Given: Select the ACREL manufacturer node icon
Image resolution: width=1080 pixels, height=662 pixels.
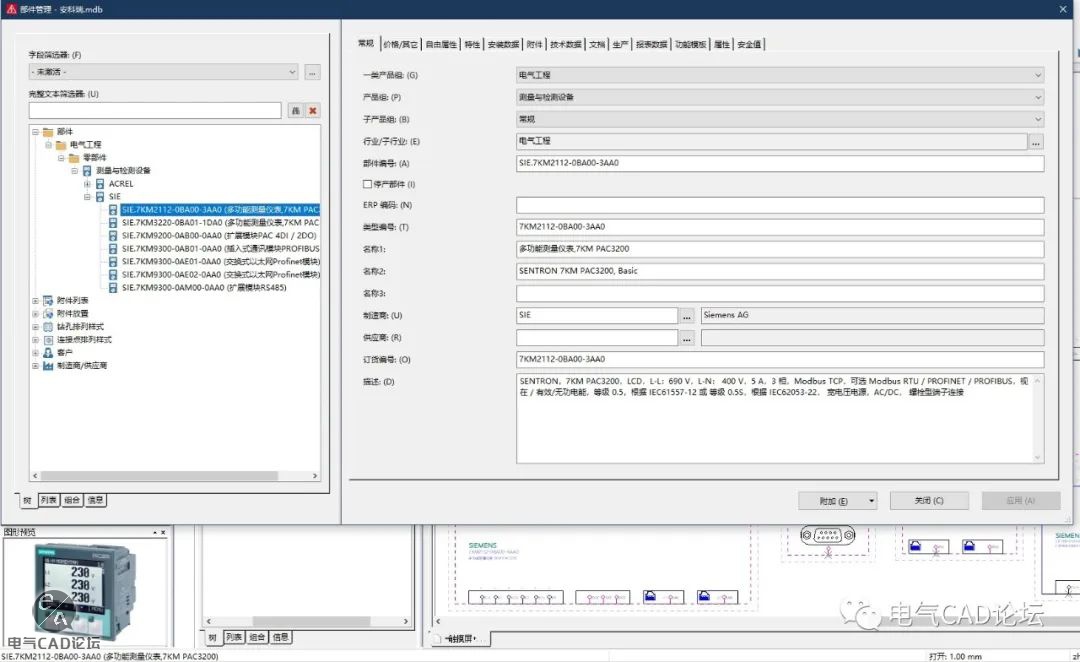Looking at the screenshot, I should click(100, 184).
